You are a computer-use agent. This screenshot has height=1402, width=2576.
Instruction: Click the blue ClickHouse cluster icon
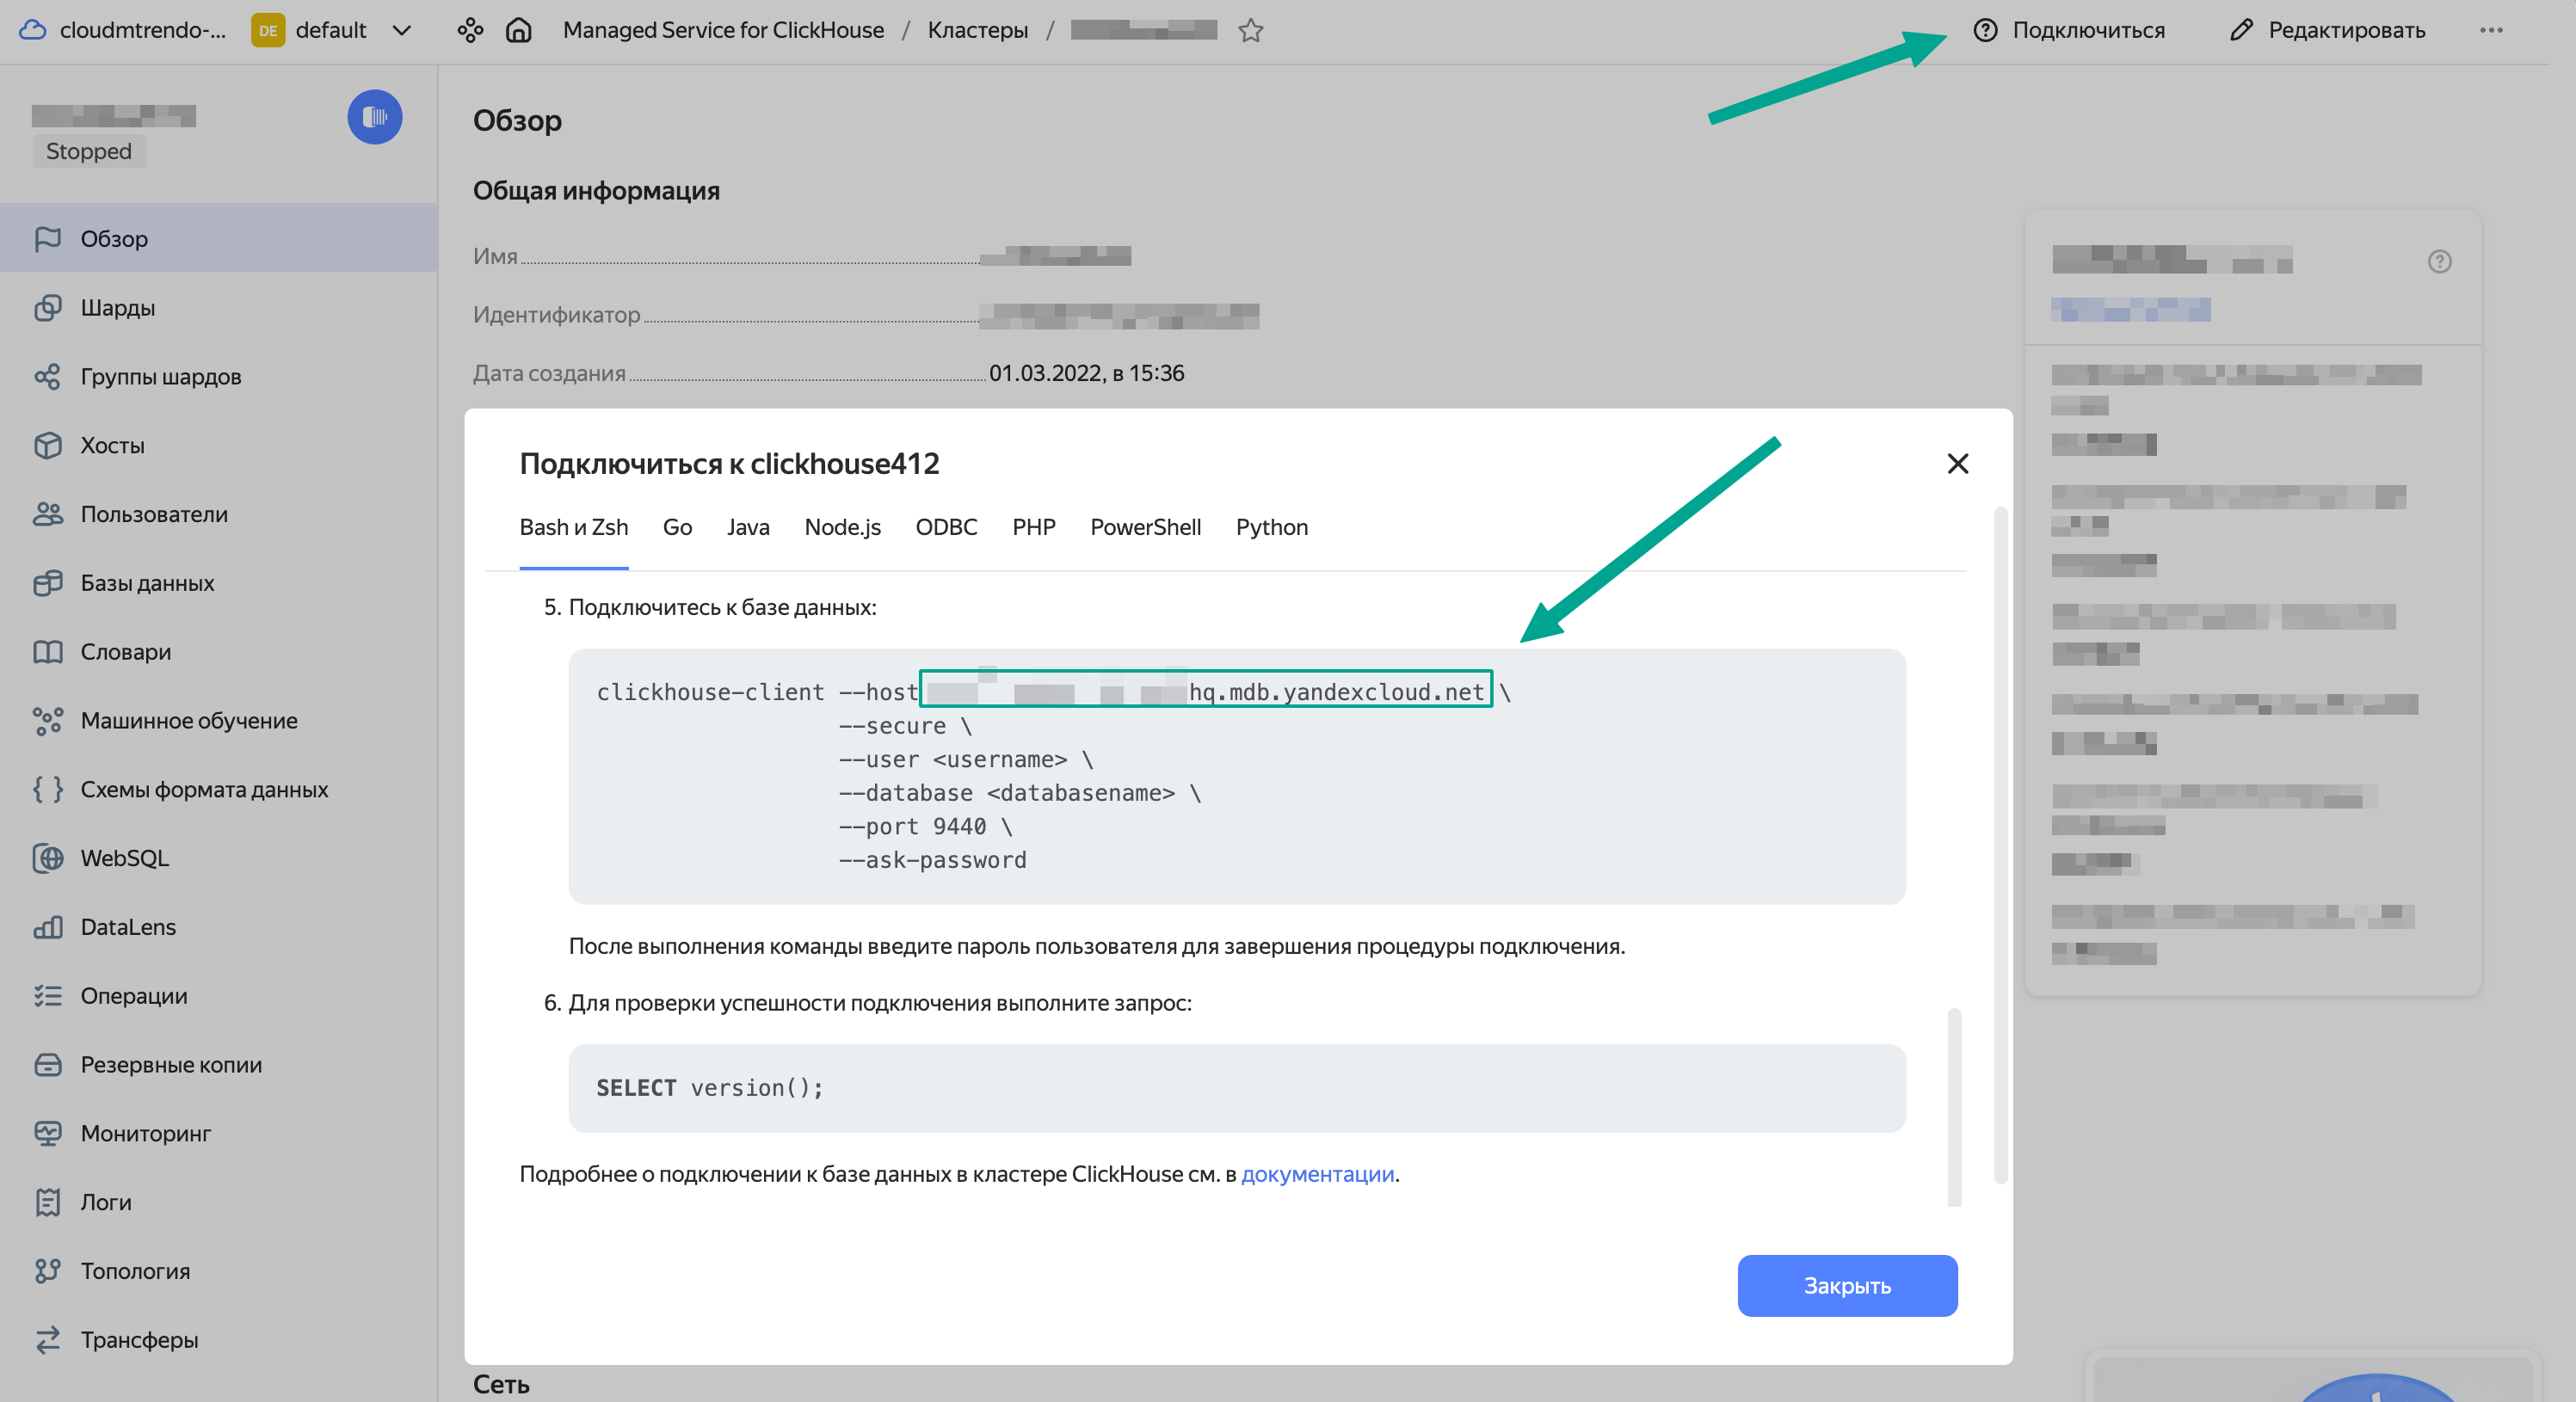click(375, 117)
